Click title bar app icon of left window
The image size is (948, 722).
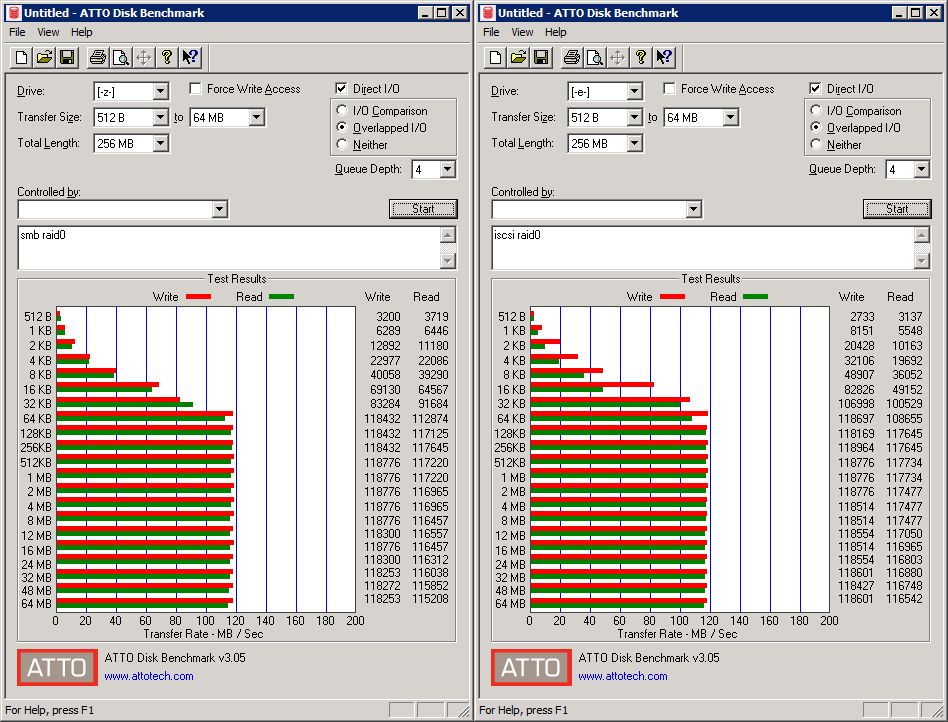pyautogui.click(x=13, y=13)
